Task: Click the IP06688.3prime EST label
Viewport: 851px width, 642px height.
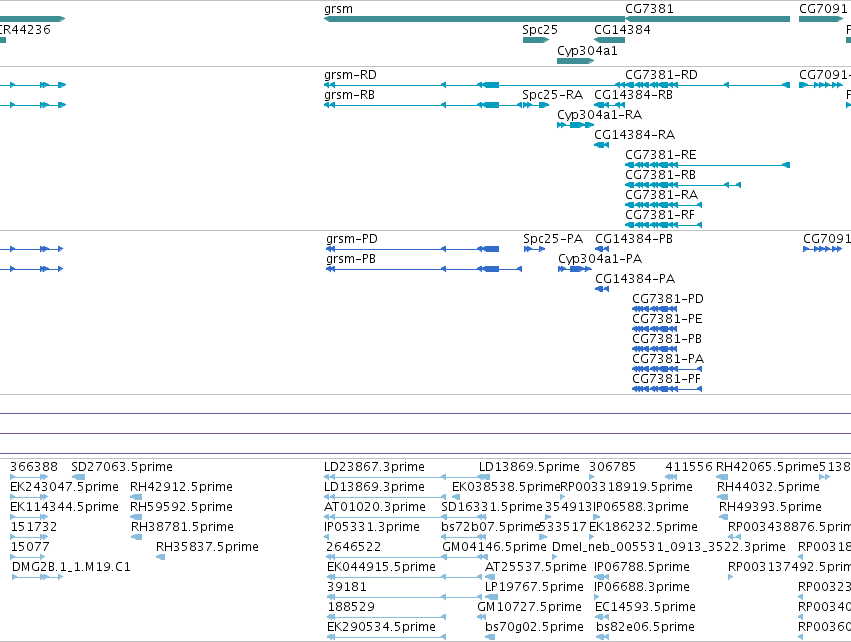Action: (642, 587)
